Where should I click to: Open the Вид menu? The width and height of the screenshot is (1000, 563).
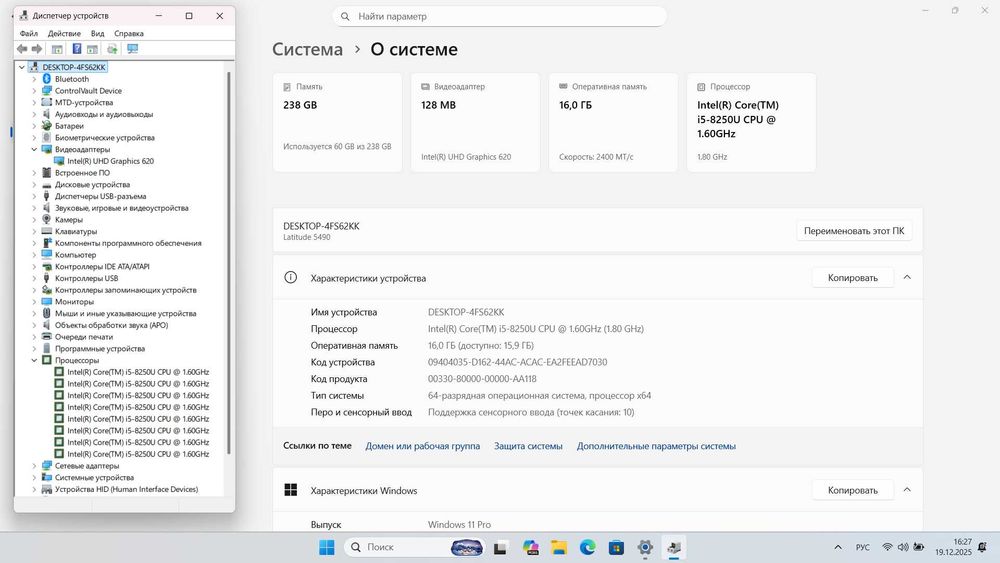tap(98, 33)
